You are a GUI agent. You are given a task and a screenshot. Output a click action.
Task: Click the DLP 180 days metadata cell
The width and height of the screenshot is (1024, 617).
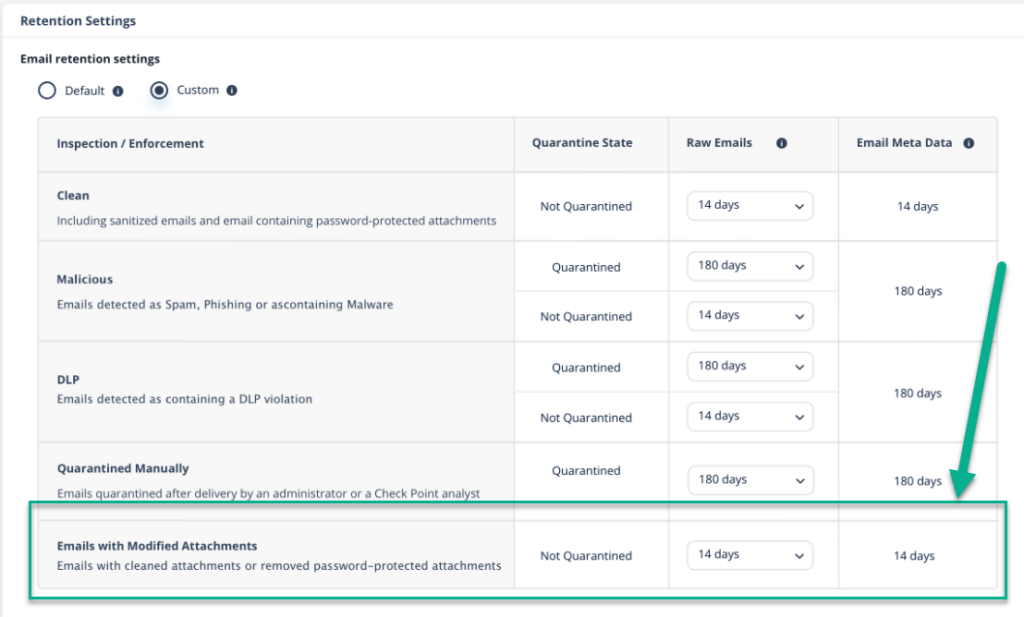pyautogui.click(x=917, y=393)
